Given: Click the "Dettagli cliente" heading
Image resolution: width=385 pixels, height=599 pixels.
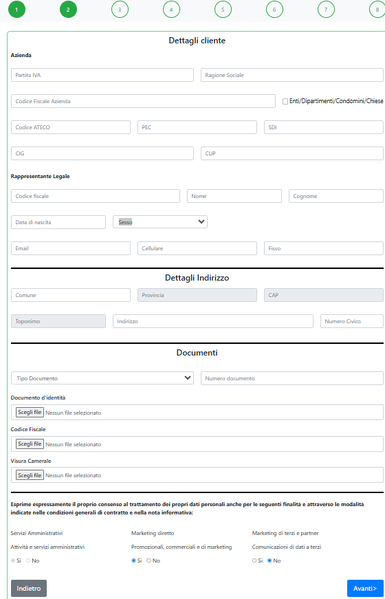Looking at the screenshot, I should [x=197, y=40].
